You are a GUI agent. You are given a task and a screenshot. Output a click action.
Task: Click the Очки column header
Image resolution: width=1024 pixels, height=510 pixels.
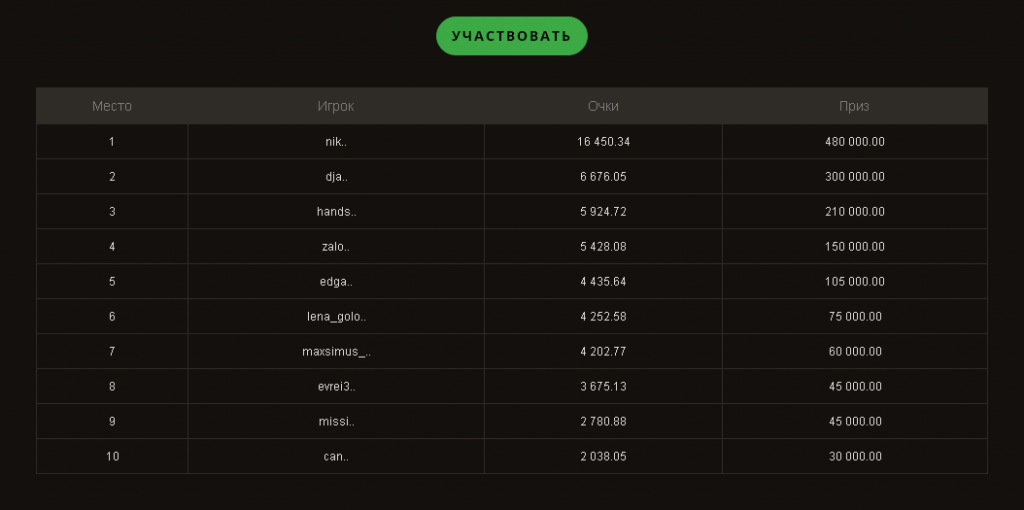click(x=603, y=106)
